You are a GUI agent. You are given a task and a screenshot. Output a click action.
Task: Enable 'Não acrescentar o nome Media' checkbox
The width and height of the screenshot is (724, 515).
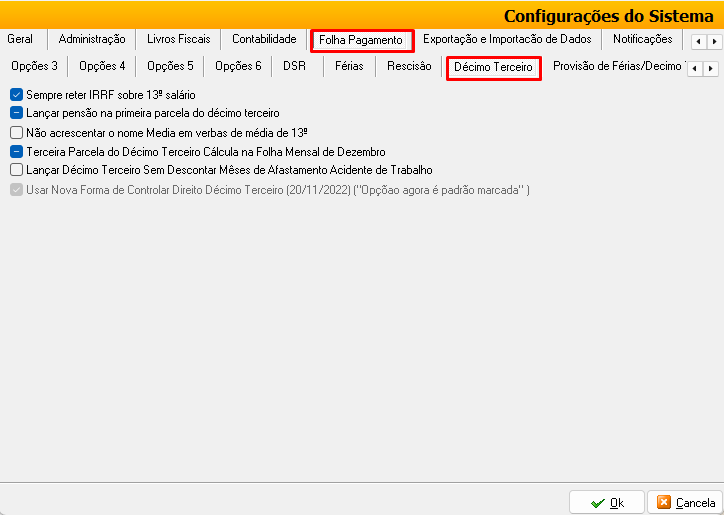[x=16, y=133]
